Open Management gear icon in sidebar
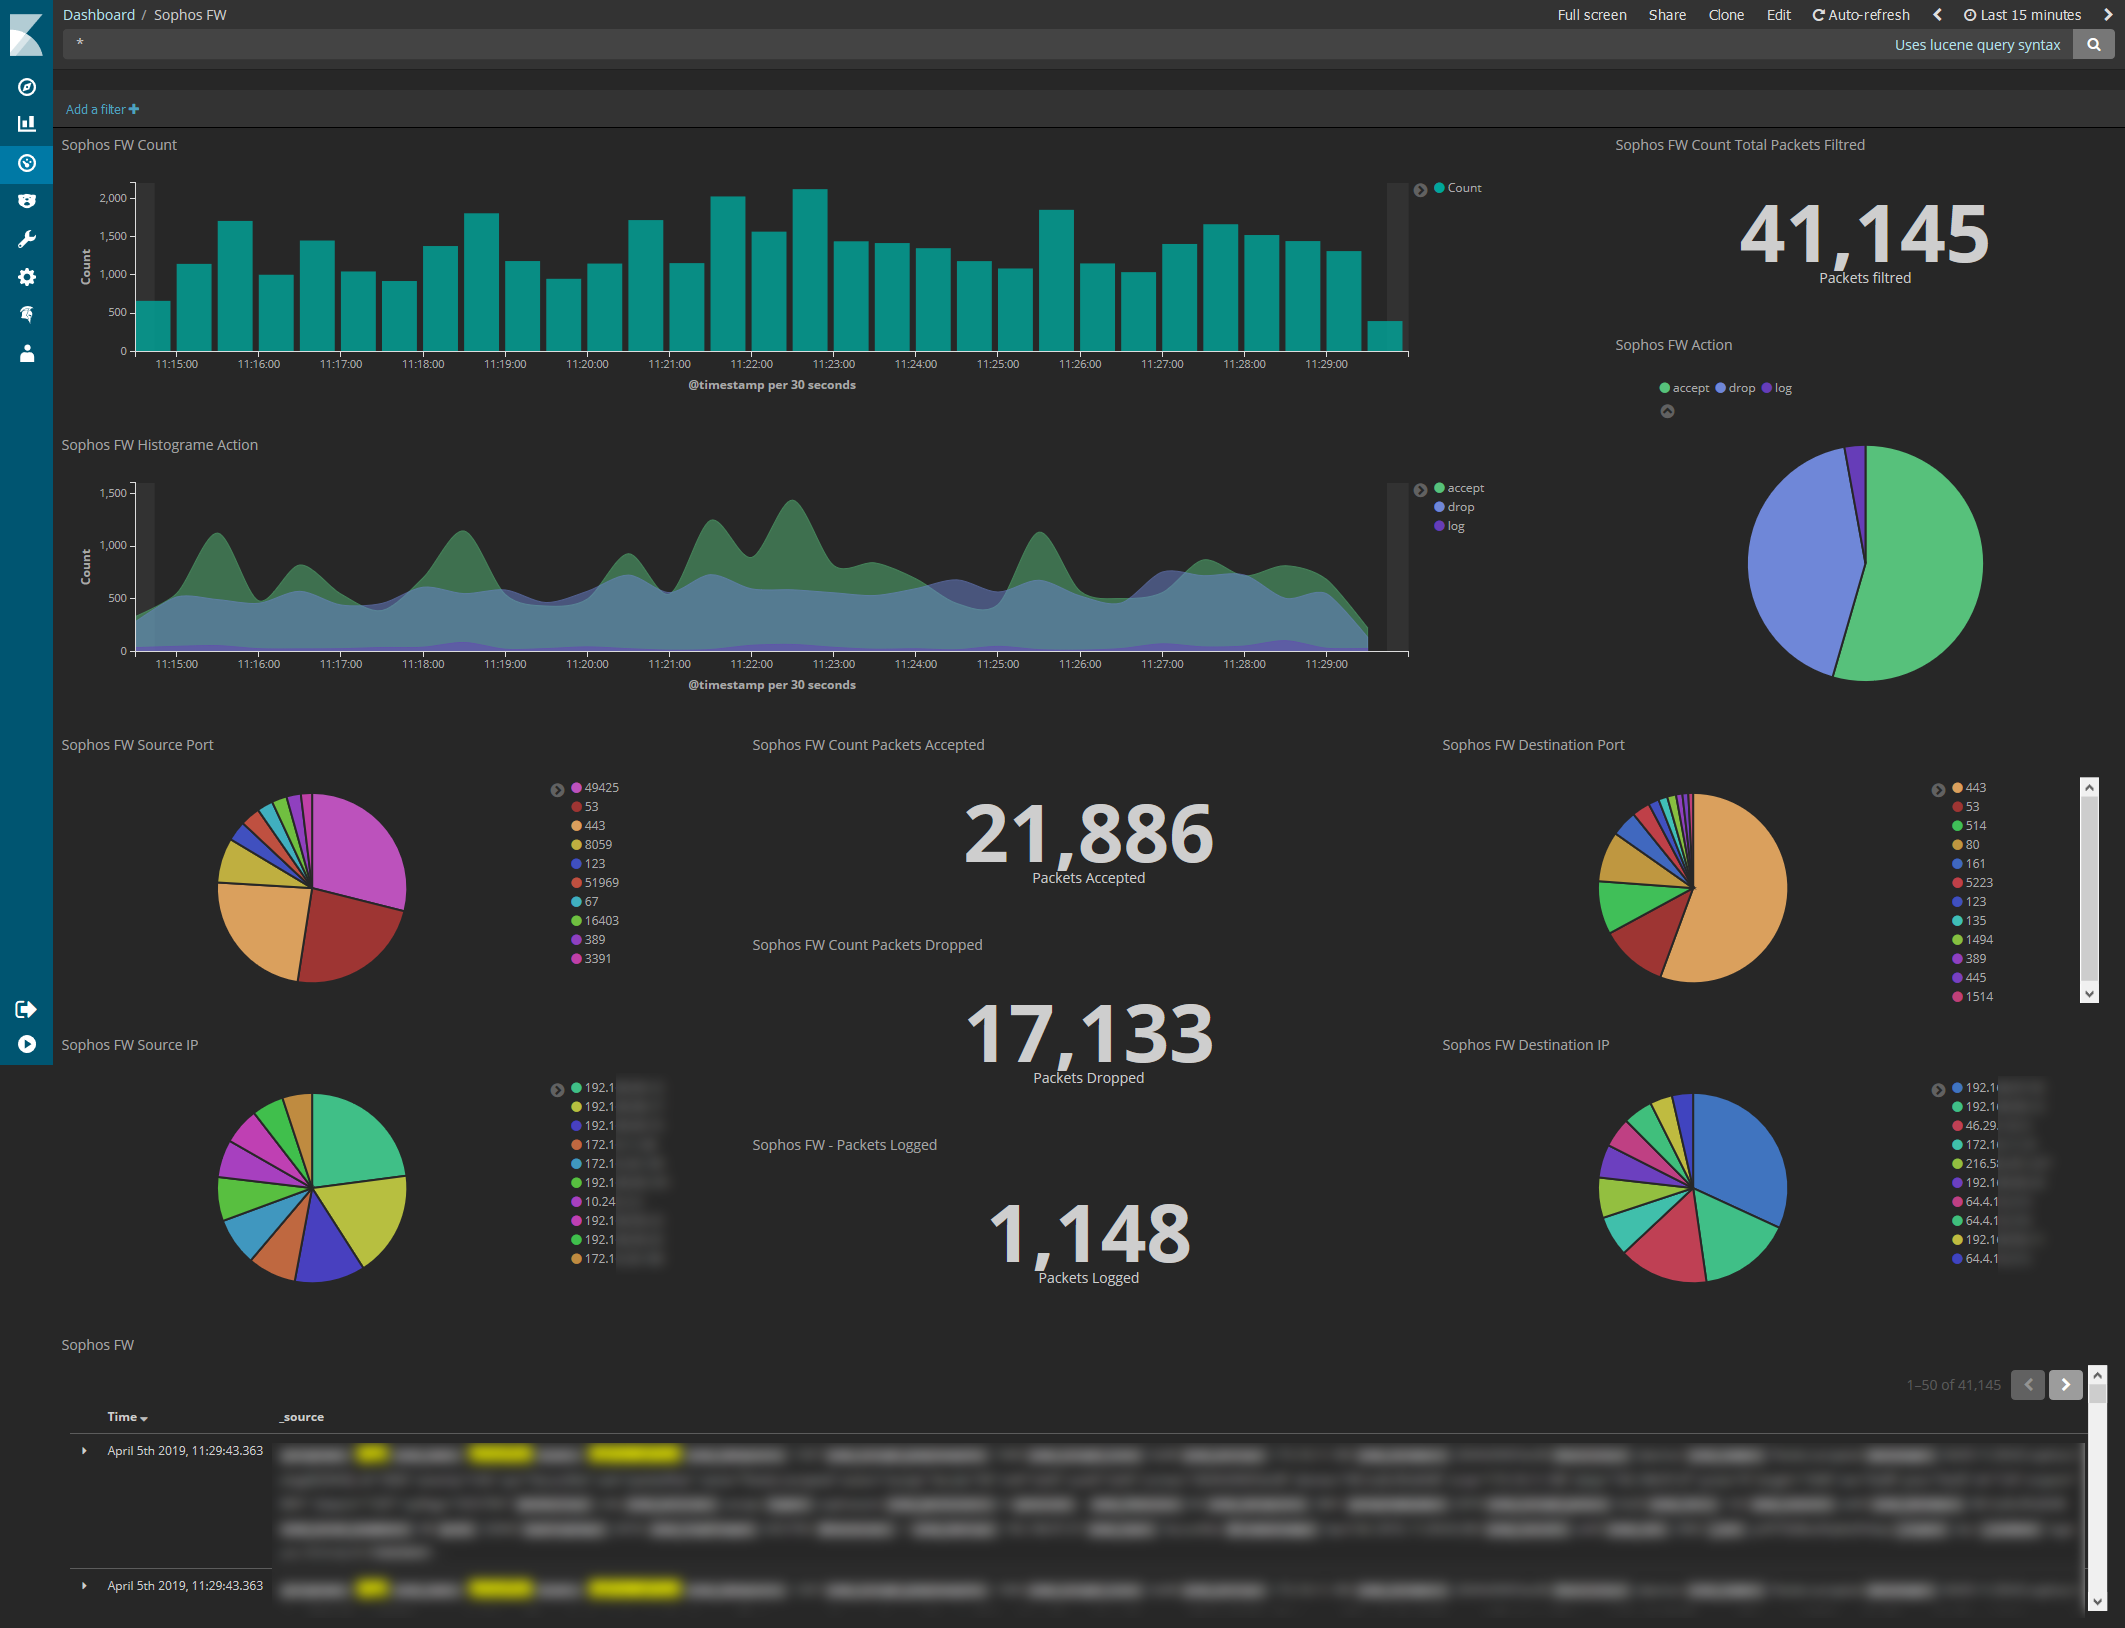2125x1628 pixels. click(x=27, y=277)
